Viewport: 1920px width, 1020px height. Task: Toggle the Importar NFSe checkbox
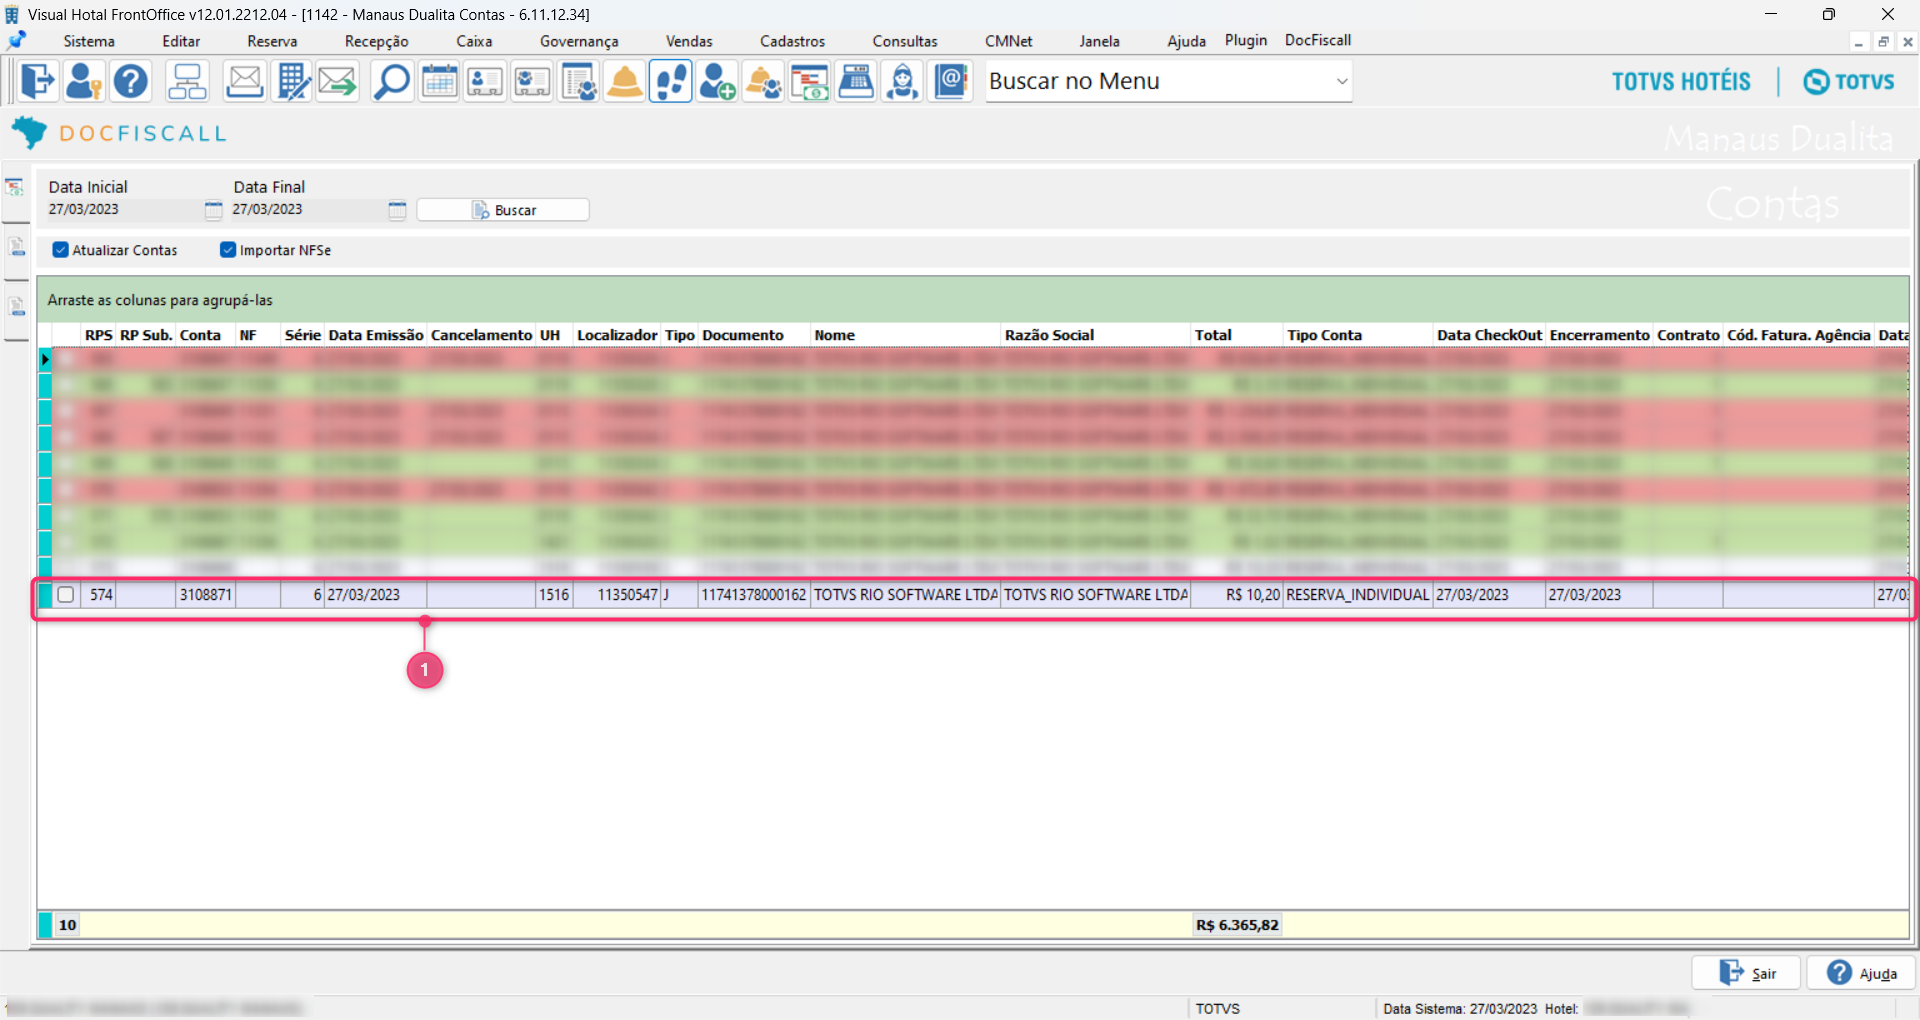tap(228, 250)
